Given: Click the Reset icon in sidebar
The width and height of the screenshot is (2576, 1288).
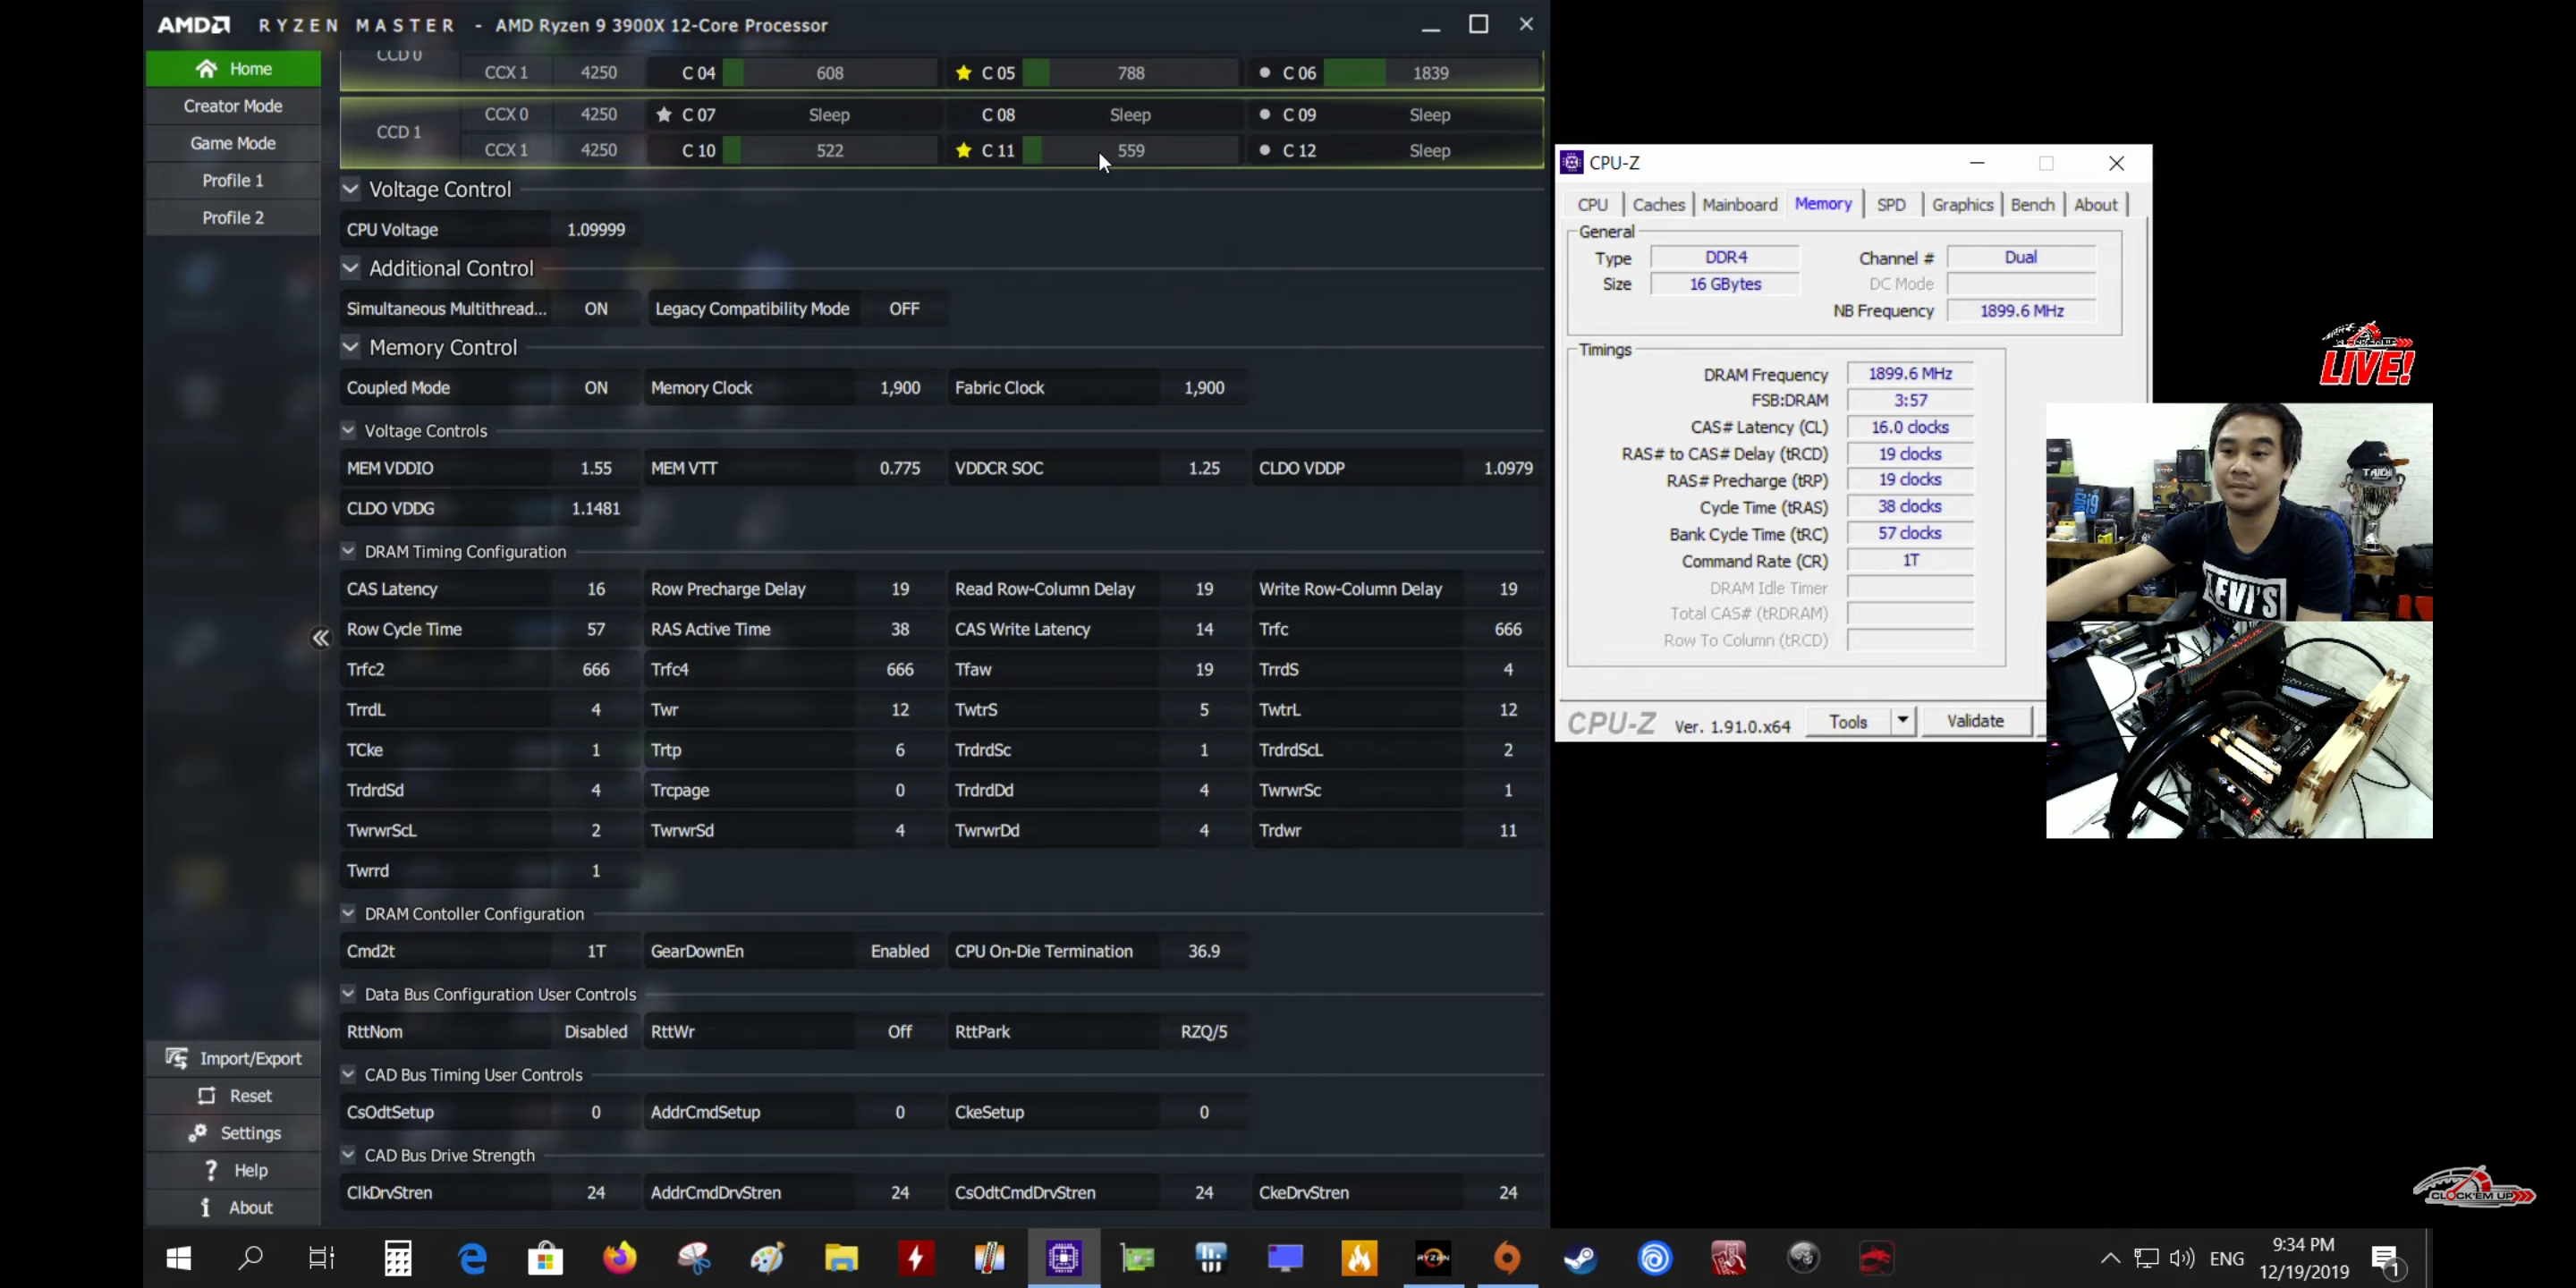Looking at the screenshot, I should 207,1096.
